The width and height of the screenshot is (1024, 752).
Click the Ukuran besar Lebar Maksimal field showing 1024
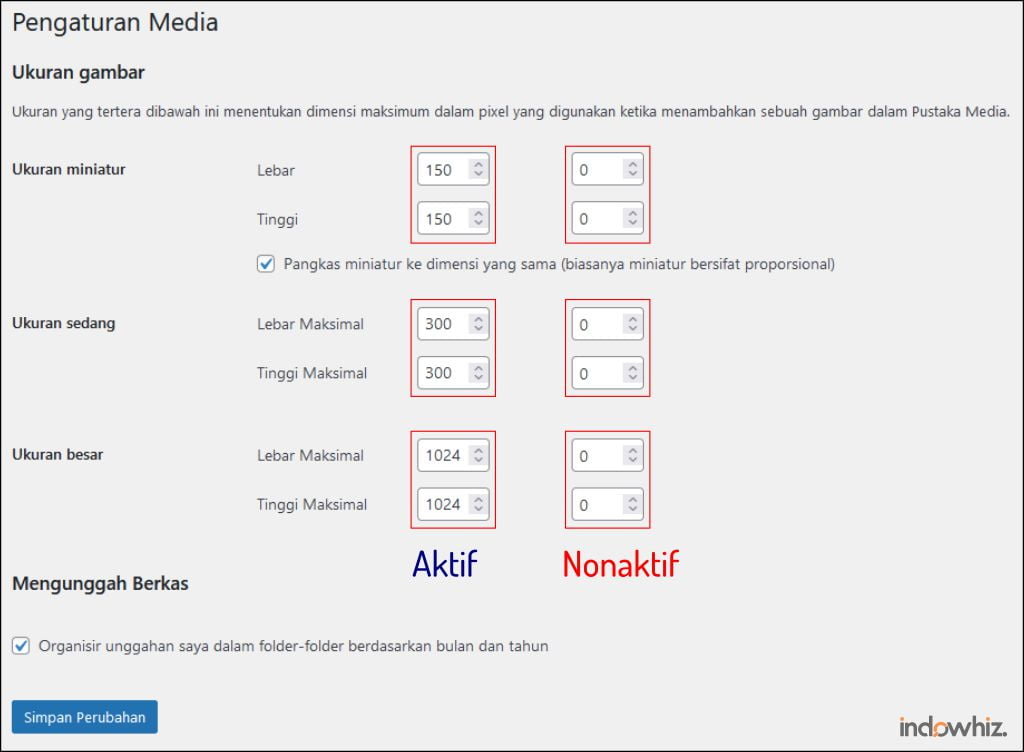pyautogui.click(x=453, y=455)
